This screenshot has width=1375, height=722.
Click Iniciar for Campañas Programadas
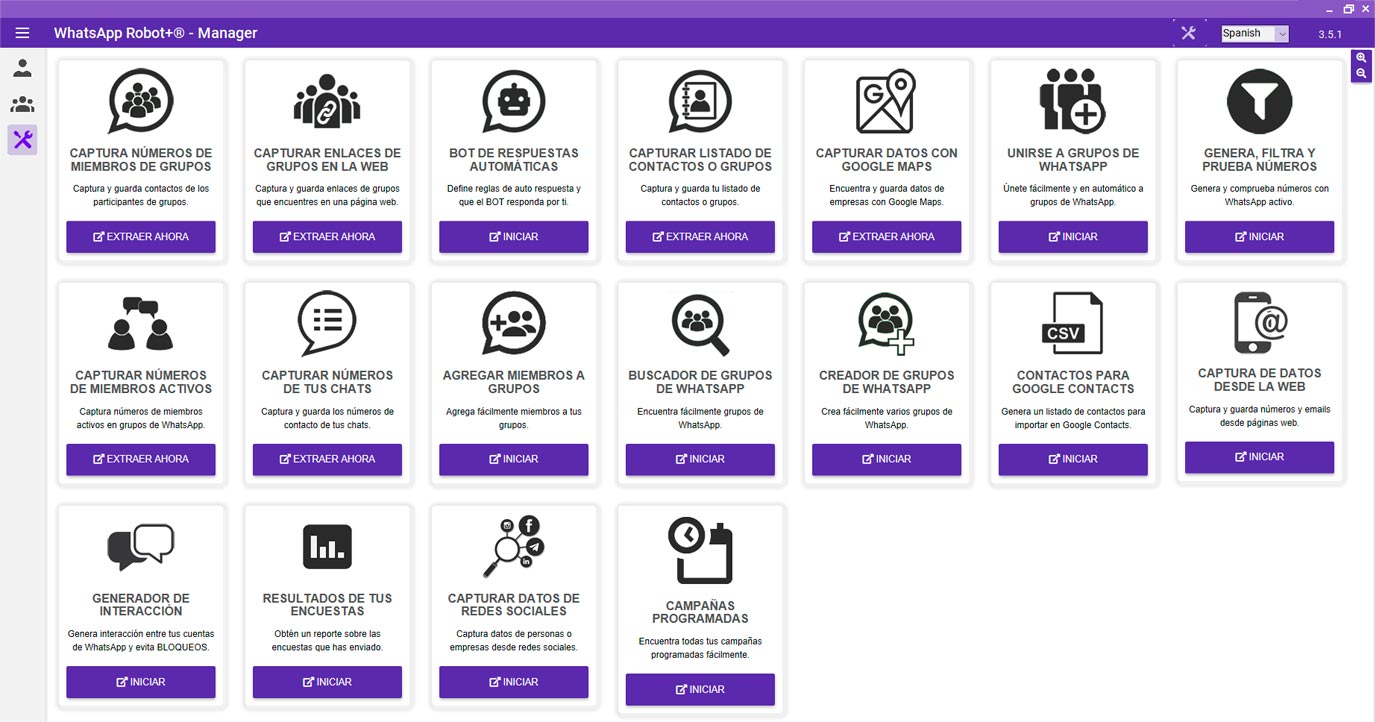700,689
